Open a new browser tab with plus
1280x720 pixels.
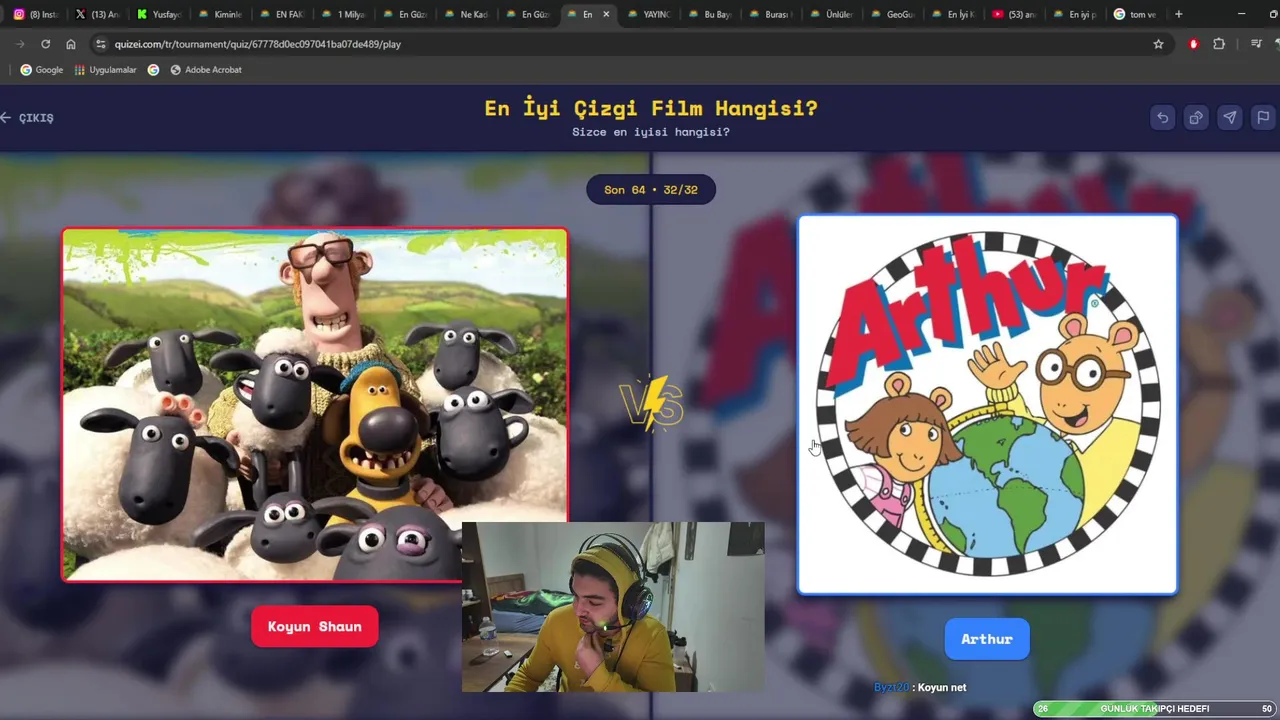pyautogui.click(x=1179, y=14)
